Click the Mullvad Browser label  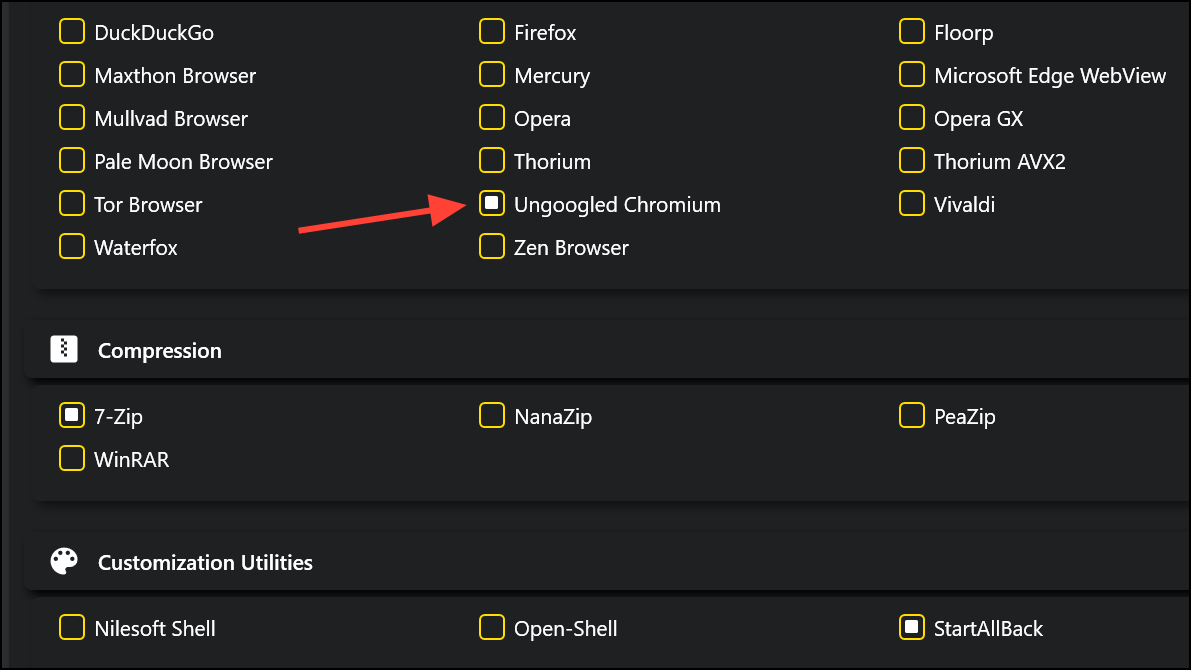[171, 119]
